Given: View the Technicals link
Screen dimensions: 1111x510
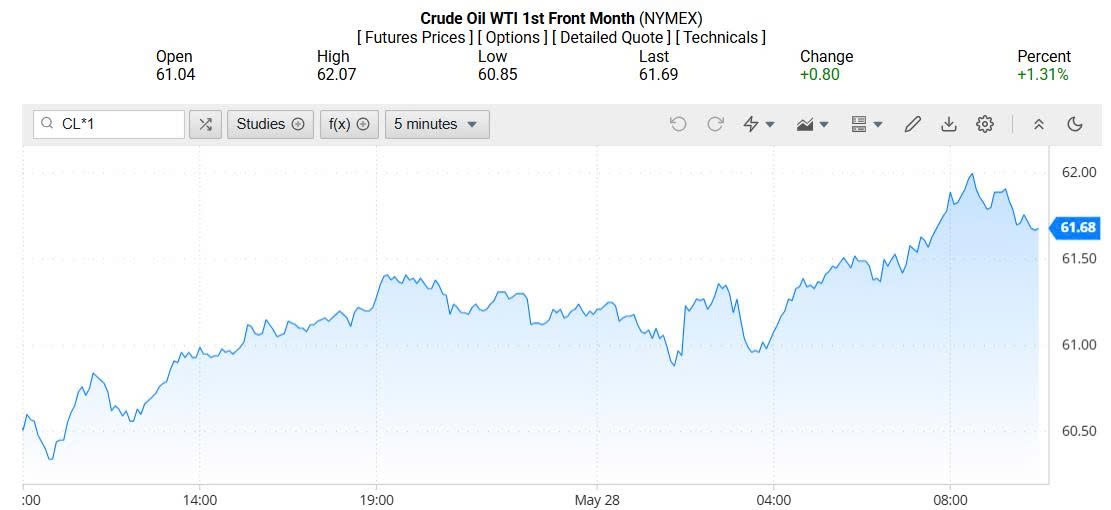Looking at the screenshot, I should (x=720, y=37).
